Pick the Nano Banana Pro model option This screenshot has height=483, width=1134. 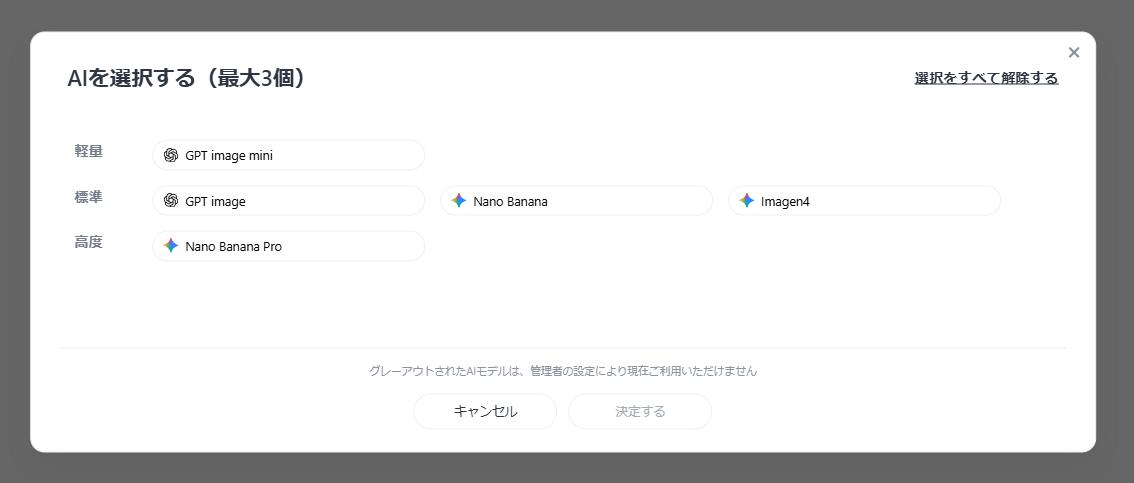pos(289,246)
